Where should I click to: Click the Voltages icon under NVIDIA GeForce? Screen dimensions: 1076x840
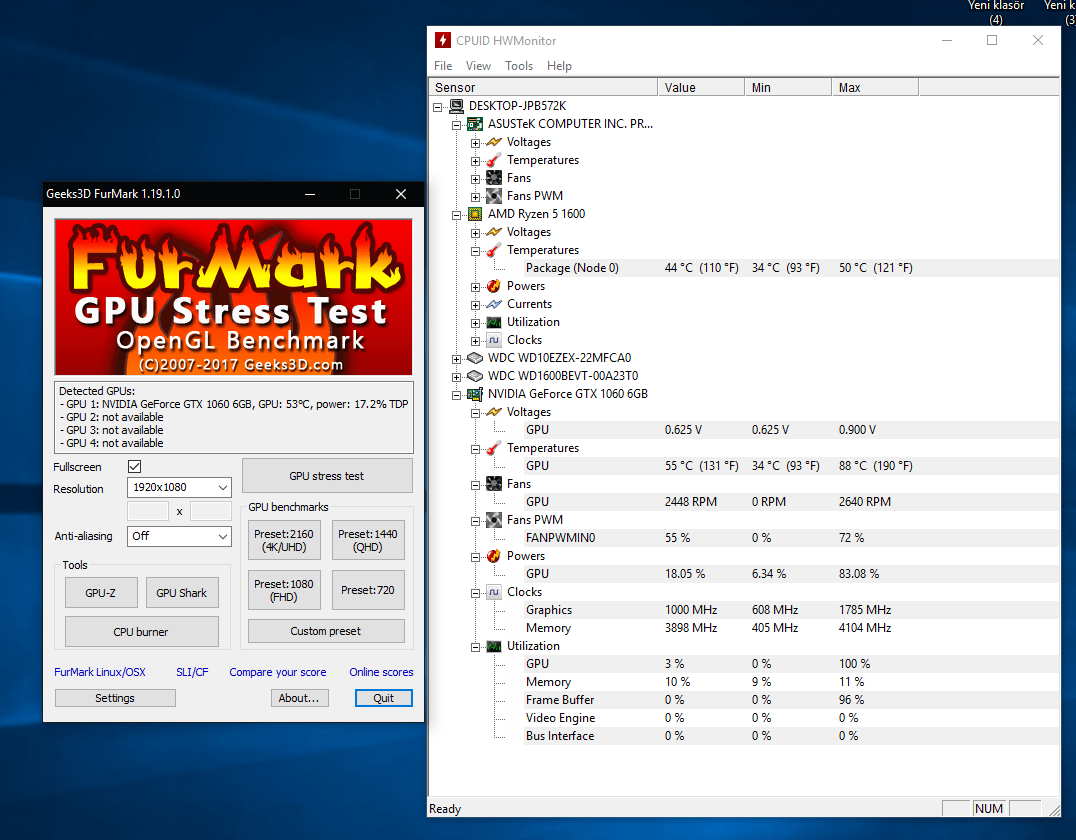coord(494,412)
